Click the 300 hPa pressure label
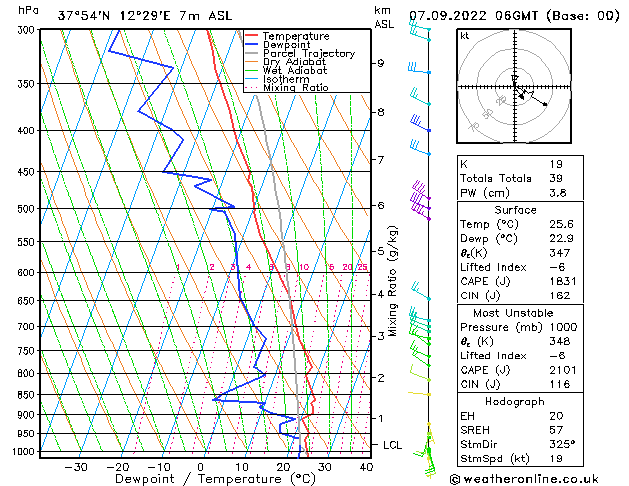This screenshot has width=629, height=486. point(28,30)
